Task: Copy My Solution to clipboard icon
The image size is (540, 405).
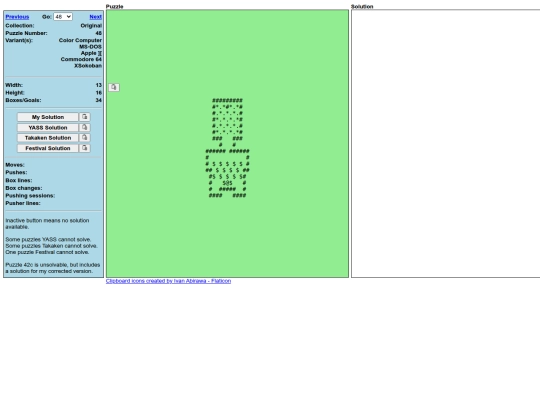Action: 85,117
